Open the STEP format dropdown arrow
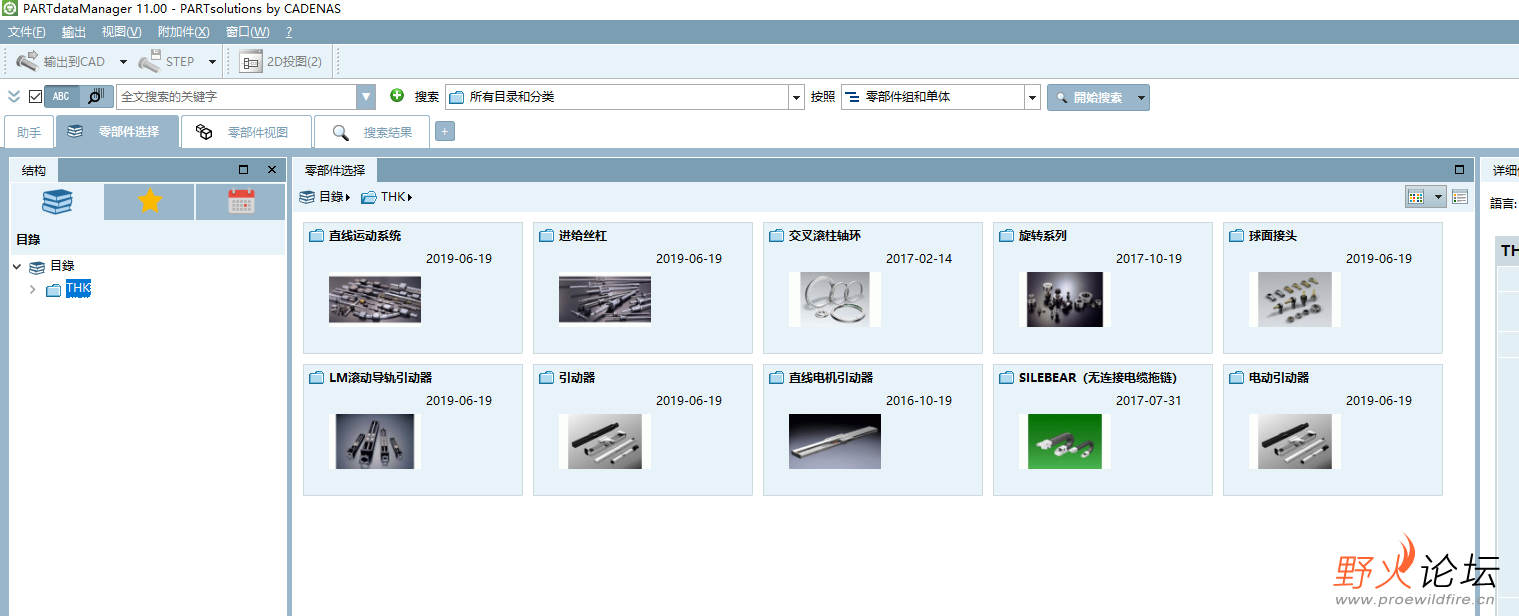The height and width of the screenshot is (616, 1519). 212,62
